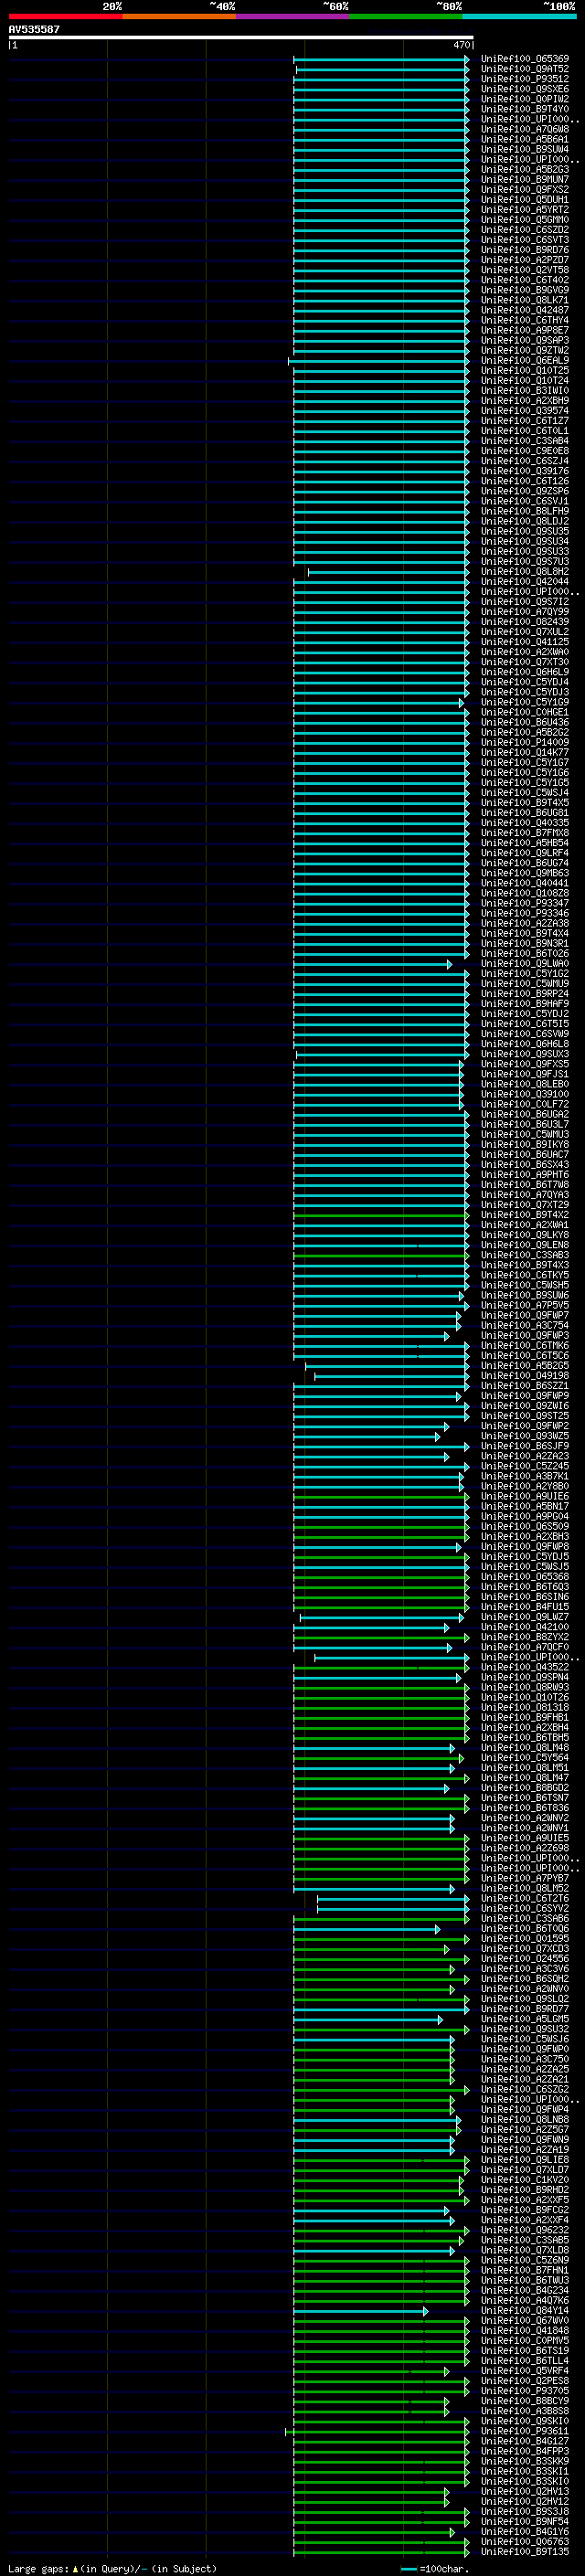Select hit UniRef100_Q39100

pos(525,1094)
